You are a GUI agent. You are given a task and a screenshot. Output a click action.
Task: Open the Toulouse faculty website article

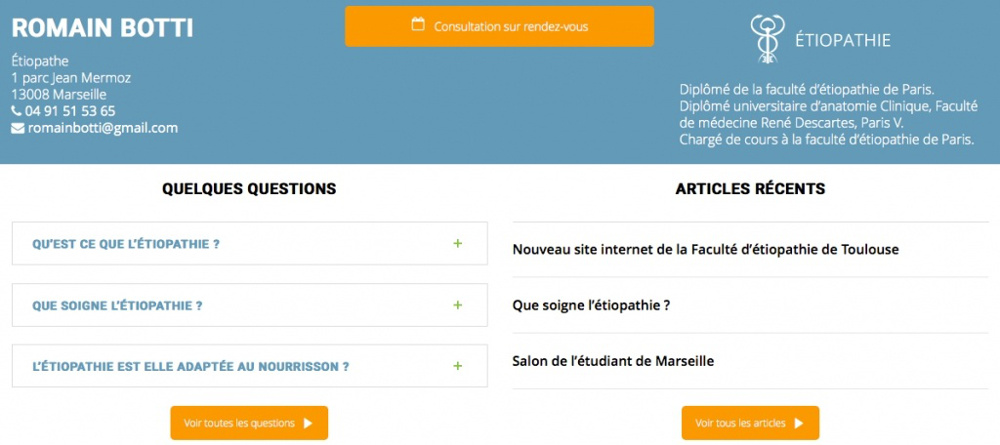pos(705,249)
